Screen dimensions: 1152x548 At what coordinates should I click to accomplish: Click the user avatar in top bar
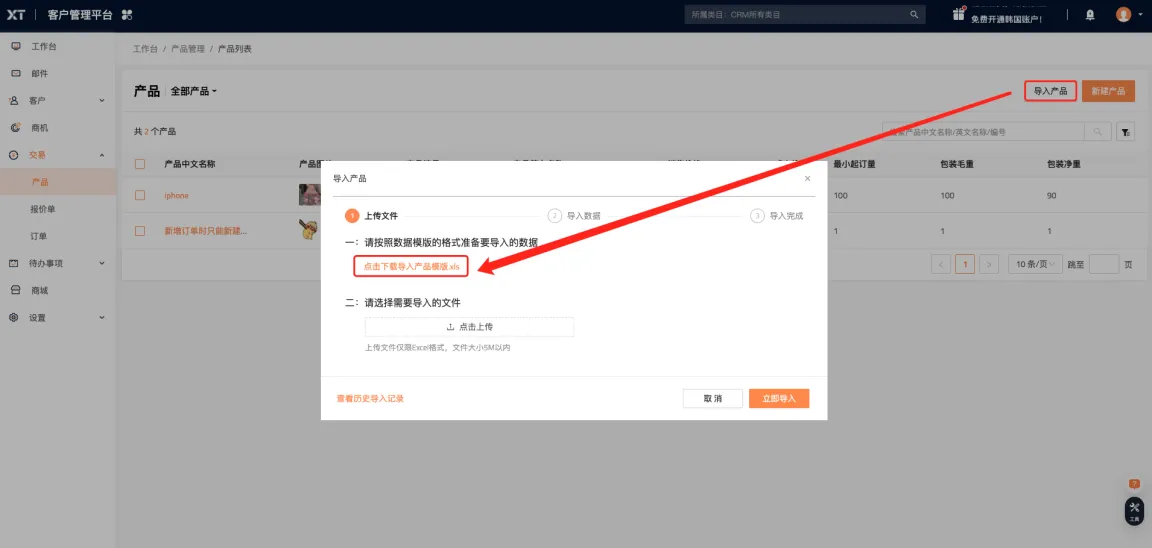point(1123,15)
